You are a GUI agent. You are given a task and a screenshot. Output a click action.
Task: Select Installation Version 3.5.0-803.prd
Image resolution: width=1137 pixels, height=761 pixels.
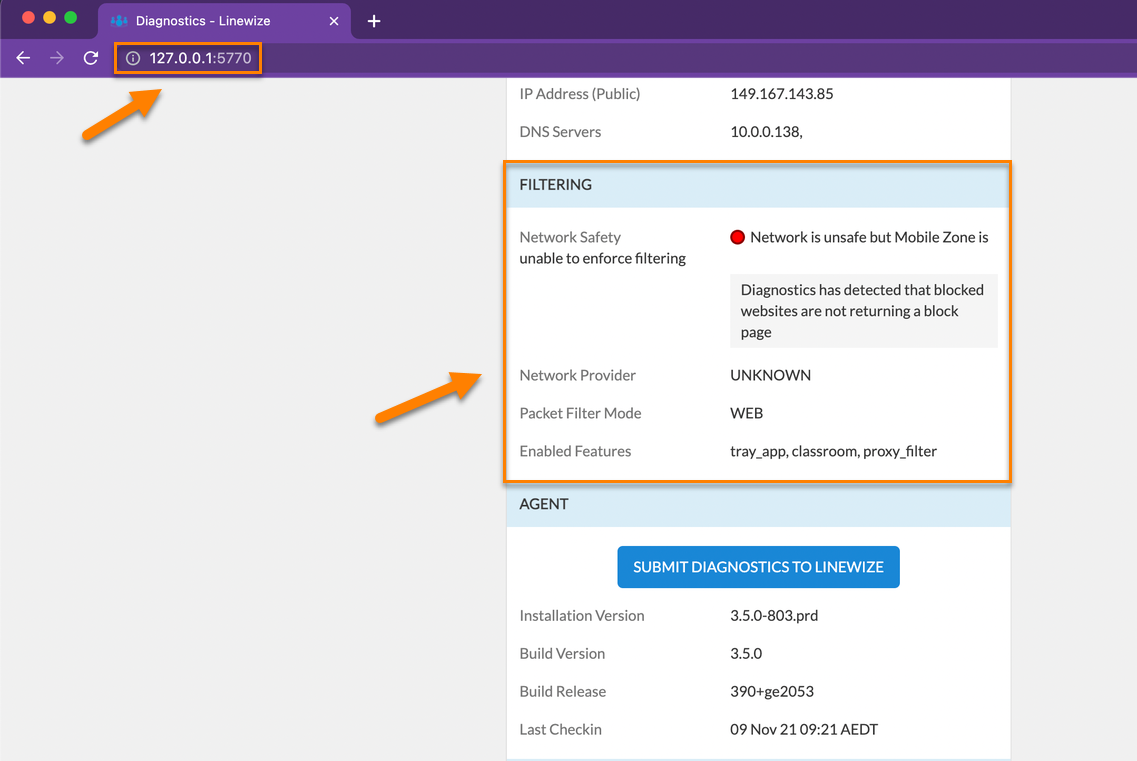click(x=774, y=616)
